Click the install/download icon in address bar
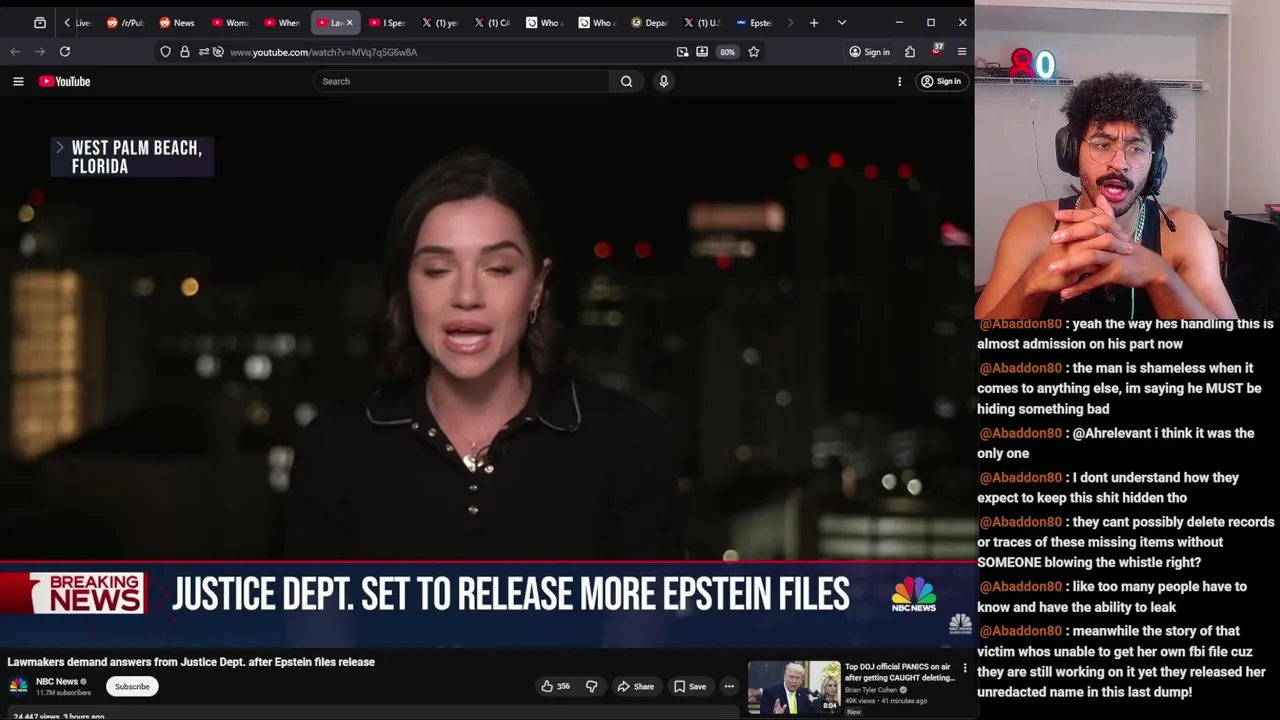Viewport: 1280px width, 720px height. pos(702,51)
